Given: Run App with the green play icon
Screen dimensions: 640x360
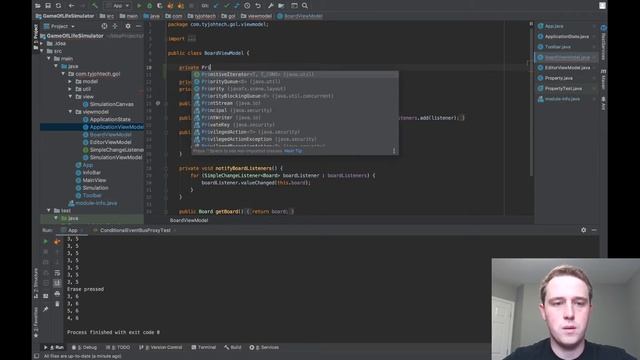Looking at the screenshot, I should pos(139,6).
